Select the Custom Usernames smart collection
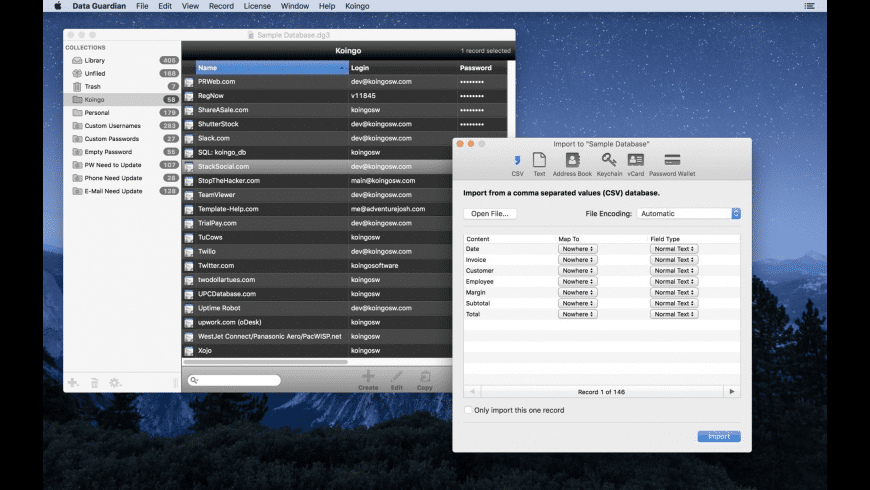The image size is (870, 490). click(122, 126)
